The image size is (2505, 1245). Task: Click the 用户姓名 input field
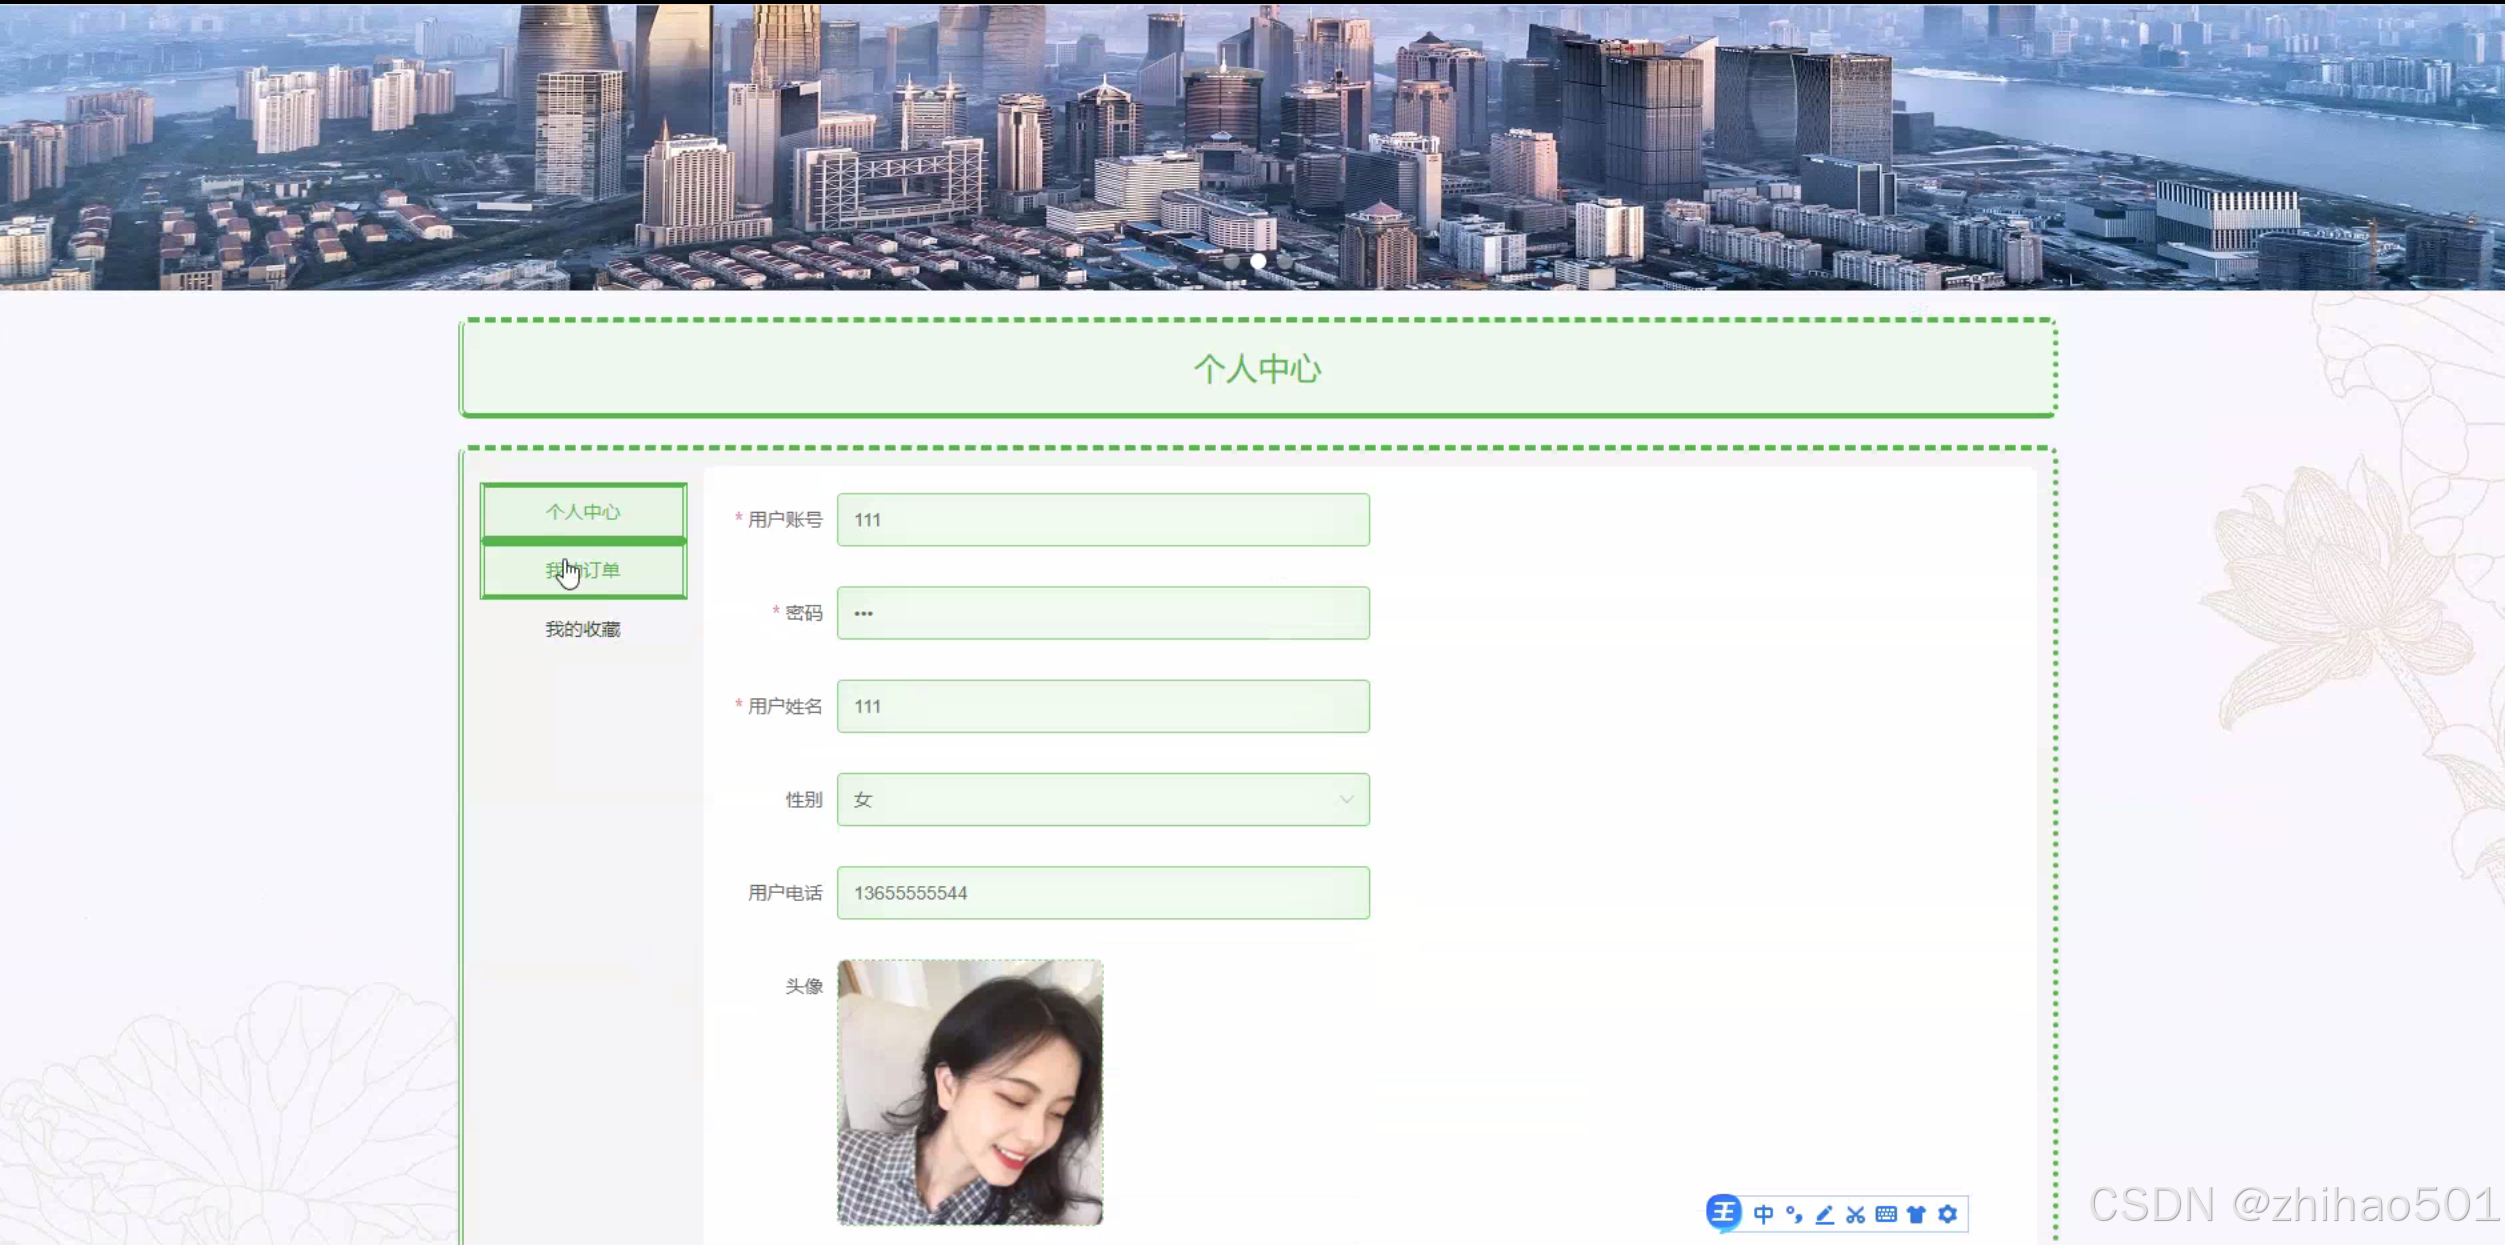[1102, 706]
